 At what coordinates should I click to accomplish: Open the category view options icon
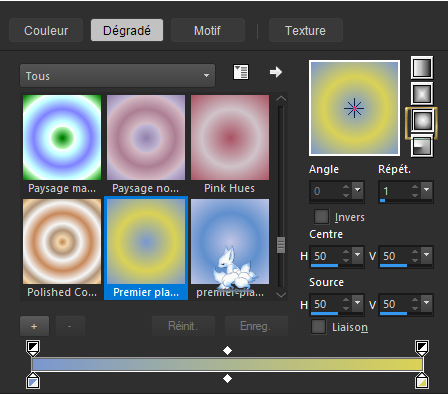click(241, 72)
